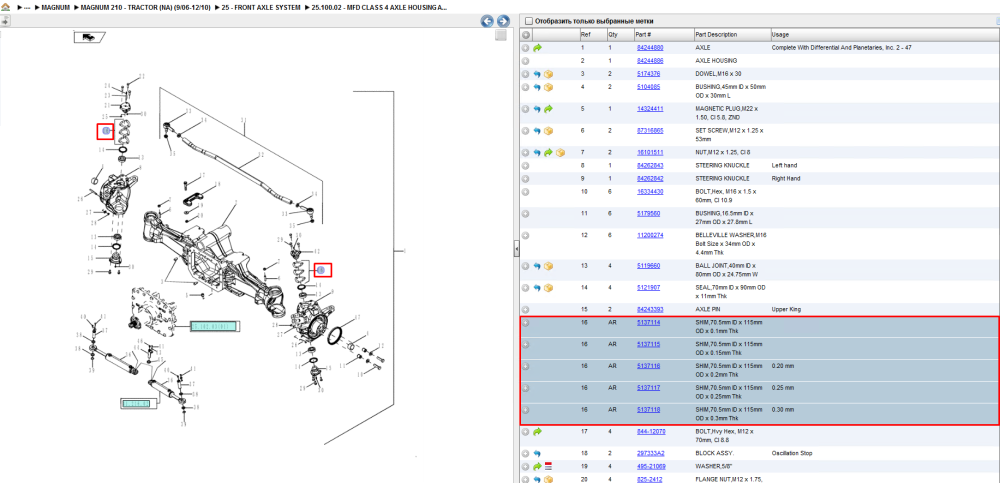Open MAGNUM breadcrumb item
The height and width of the screenshot is (483, 1000).
55,8
